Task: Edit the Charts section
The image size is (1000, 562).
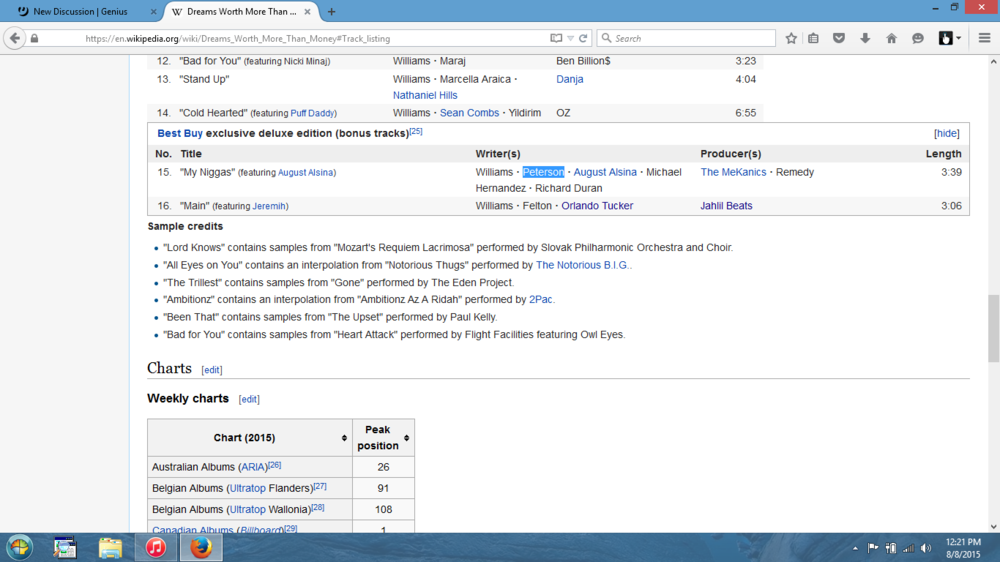Action: (x=212, y=370)
